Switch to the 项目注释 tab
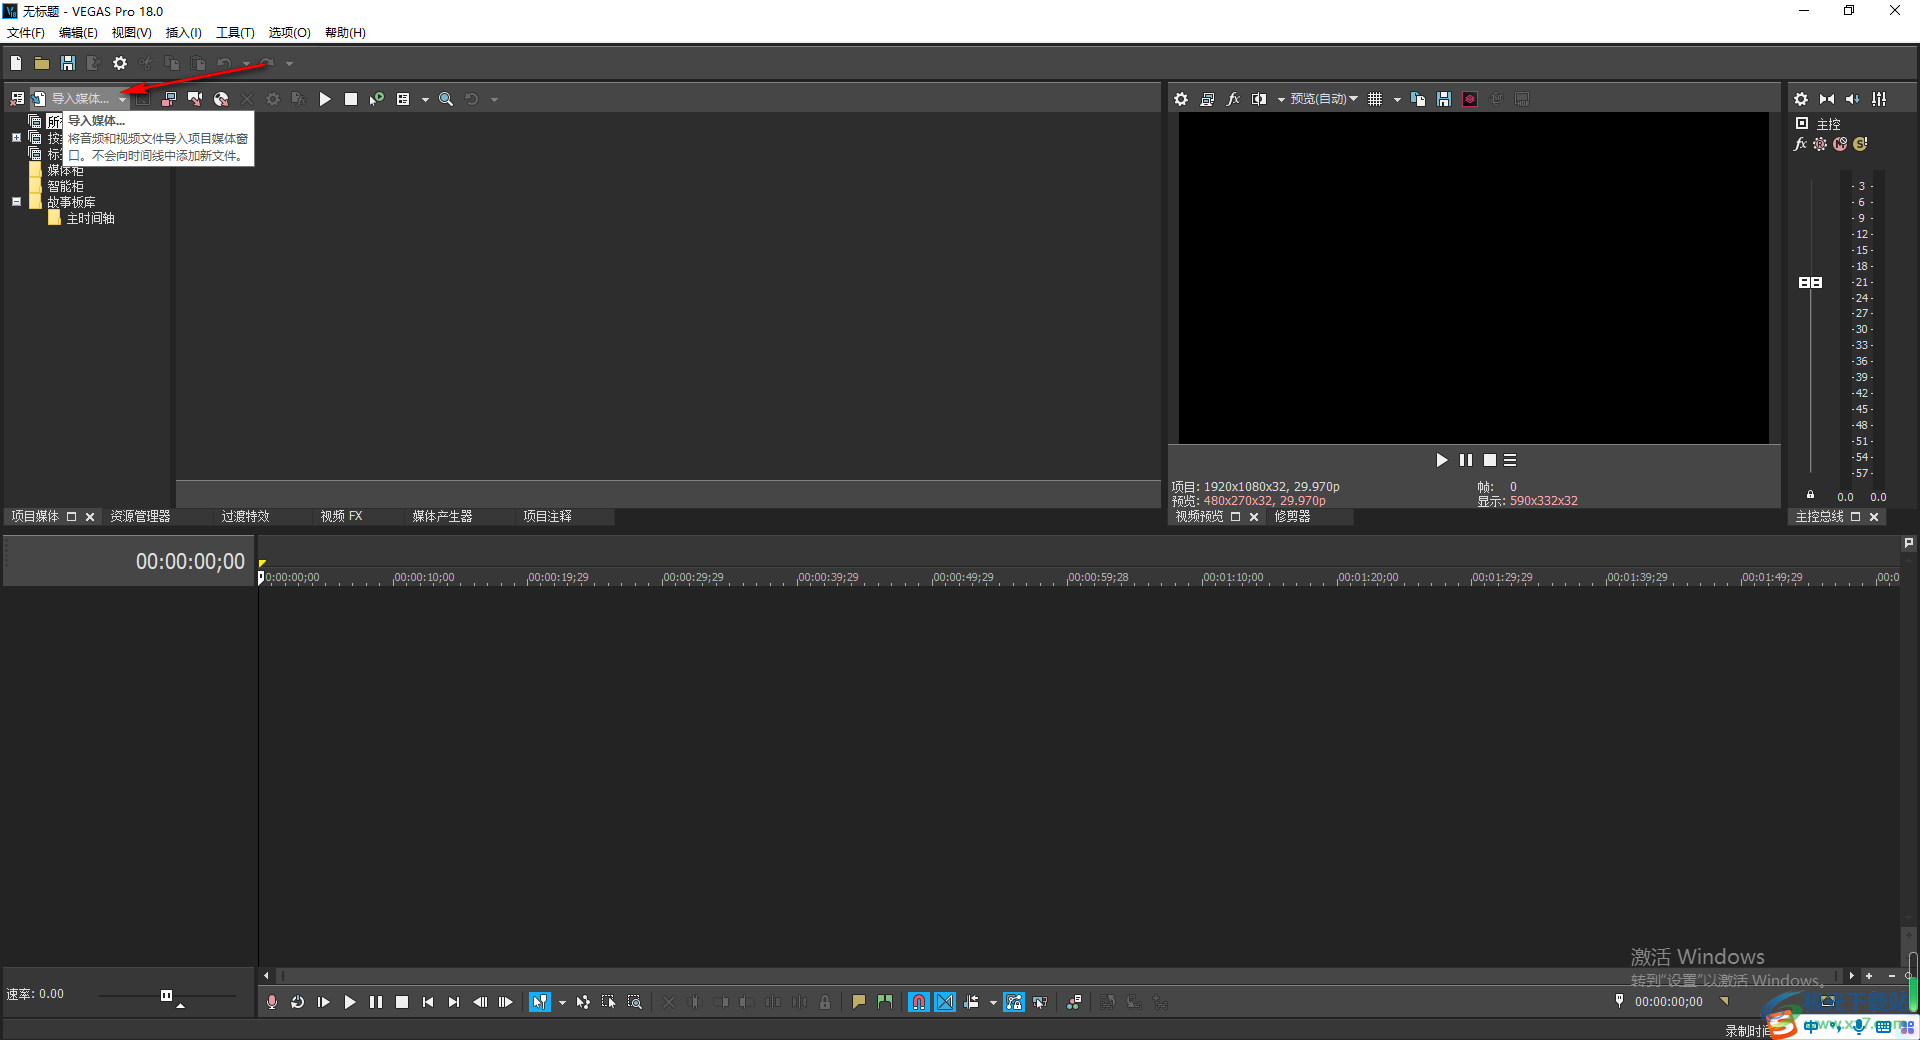 pyautogui.click(x=547, y=517)
